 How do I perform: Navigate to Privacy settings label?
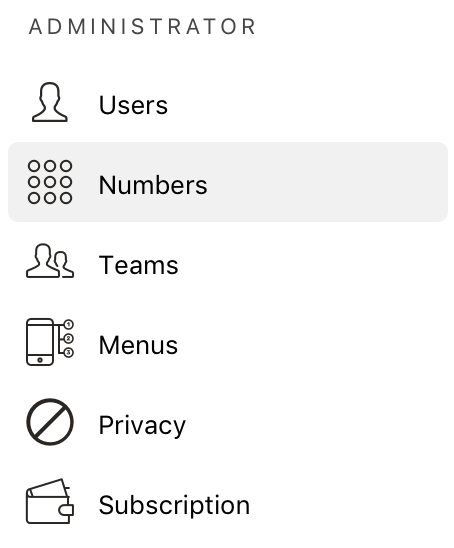click(x=142, y=425)
